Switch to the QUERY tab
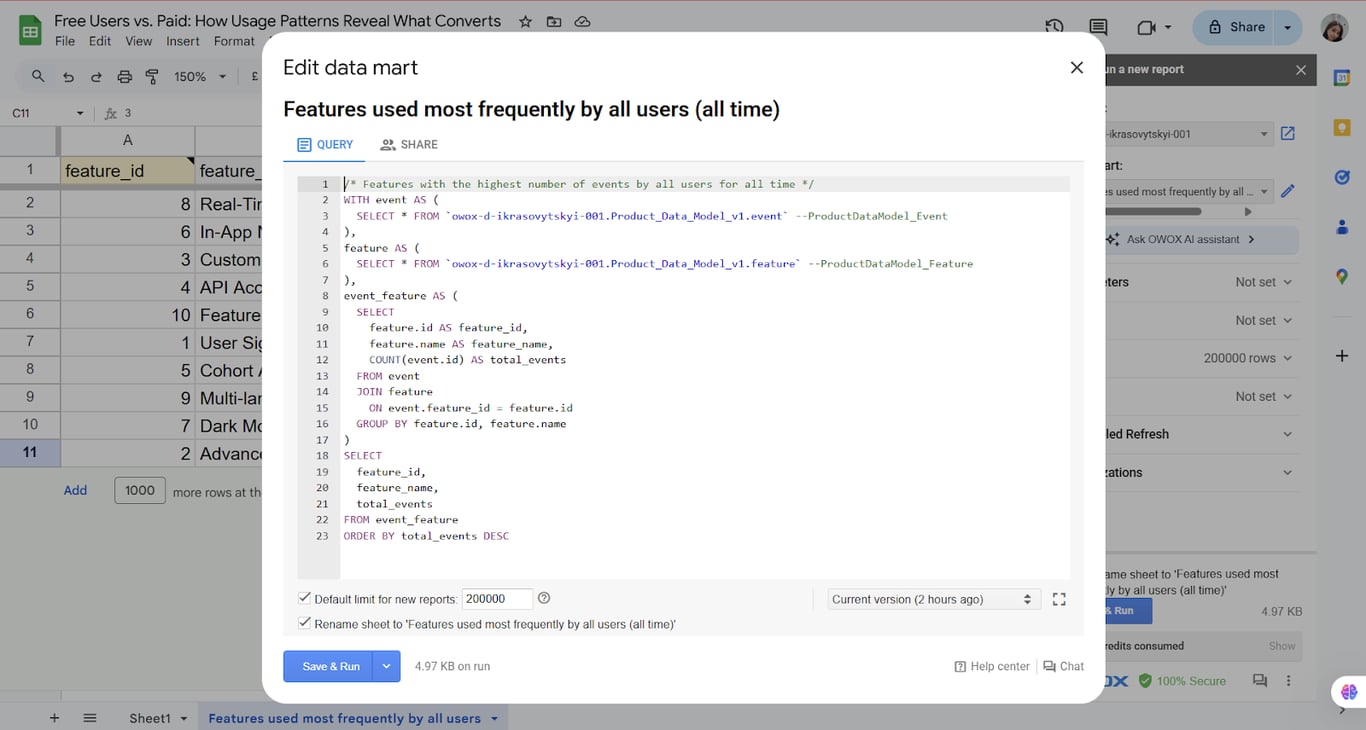This screenshot has height=730, width=1366. [x=325, y=144]
